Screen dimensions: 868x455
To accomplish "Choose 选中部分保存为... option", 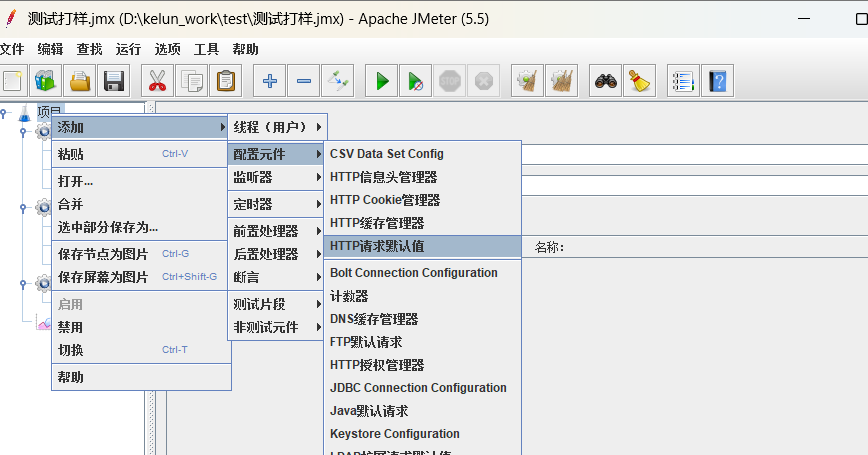I will pos(141,227).
